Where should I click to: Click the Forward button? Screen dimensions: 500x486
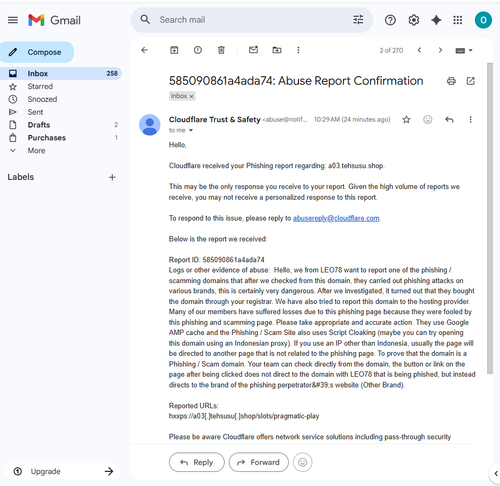(x=258, y=462)
